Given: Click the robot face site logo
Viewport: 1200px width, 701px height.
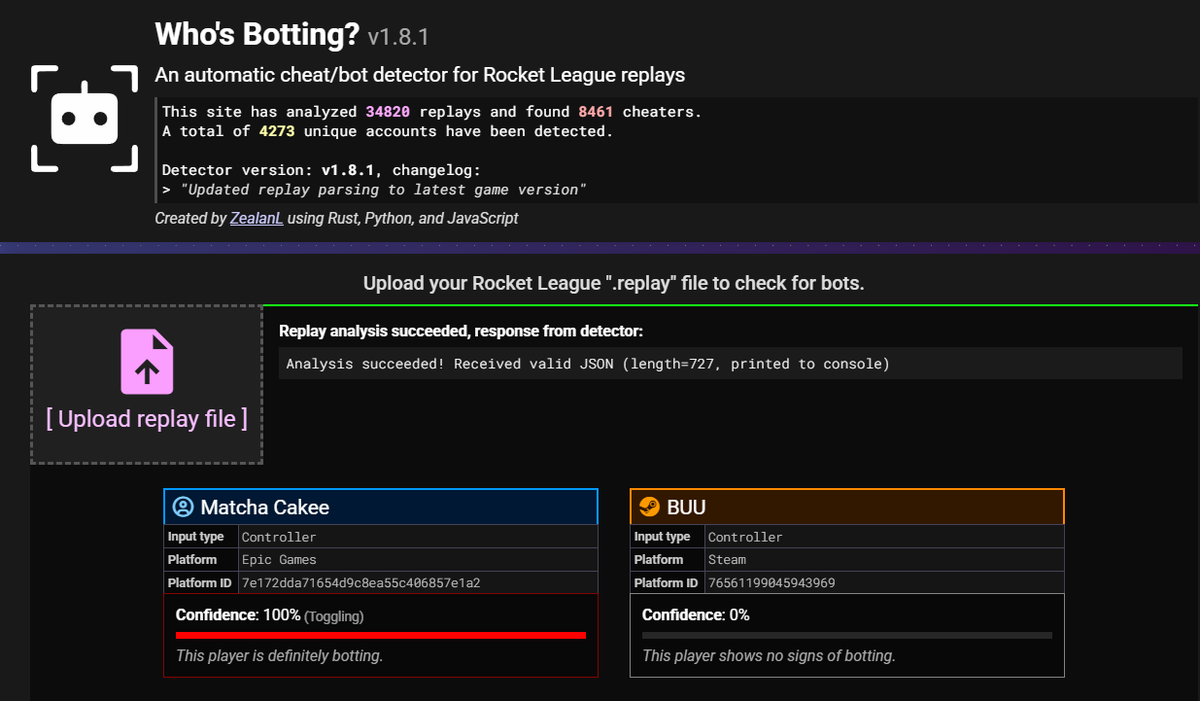Looking at the screenshot, I should point(84,118).
